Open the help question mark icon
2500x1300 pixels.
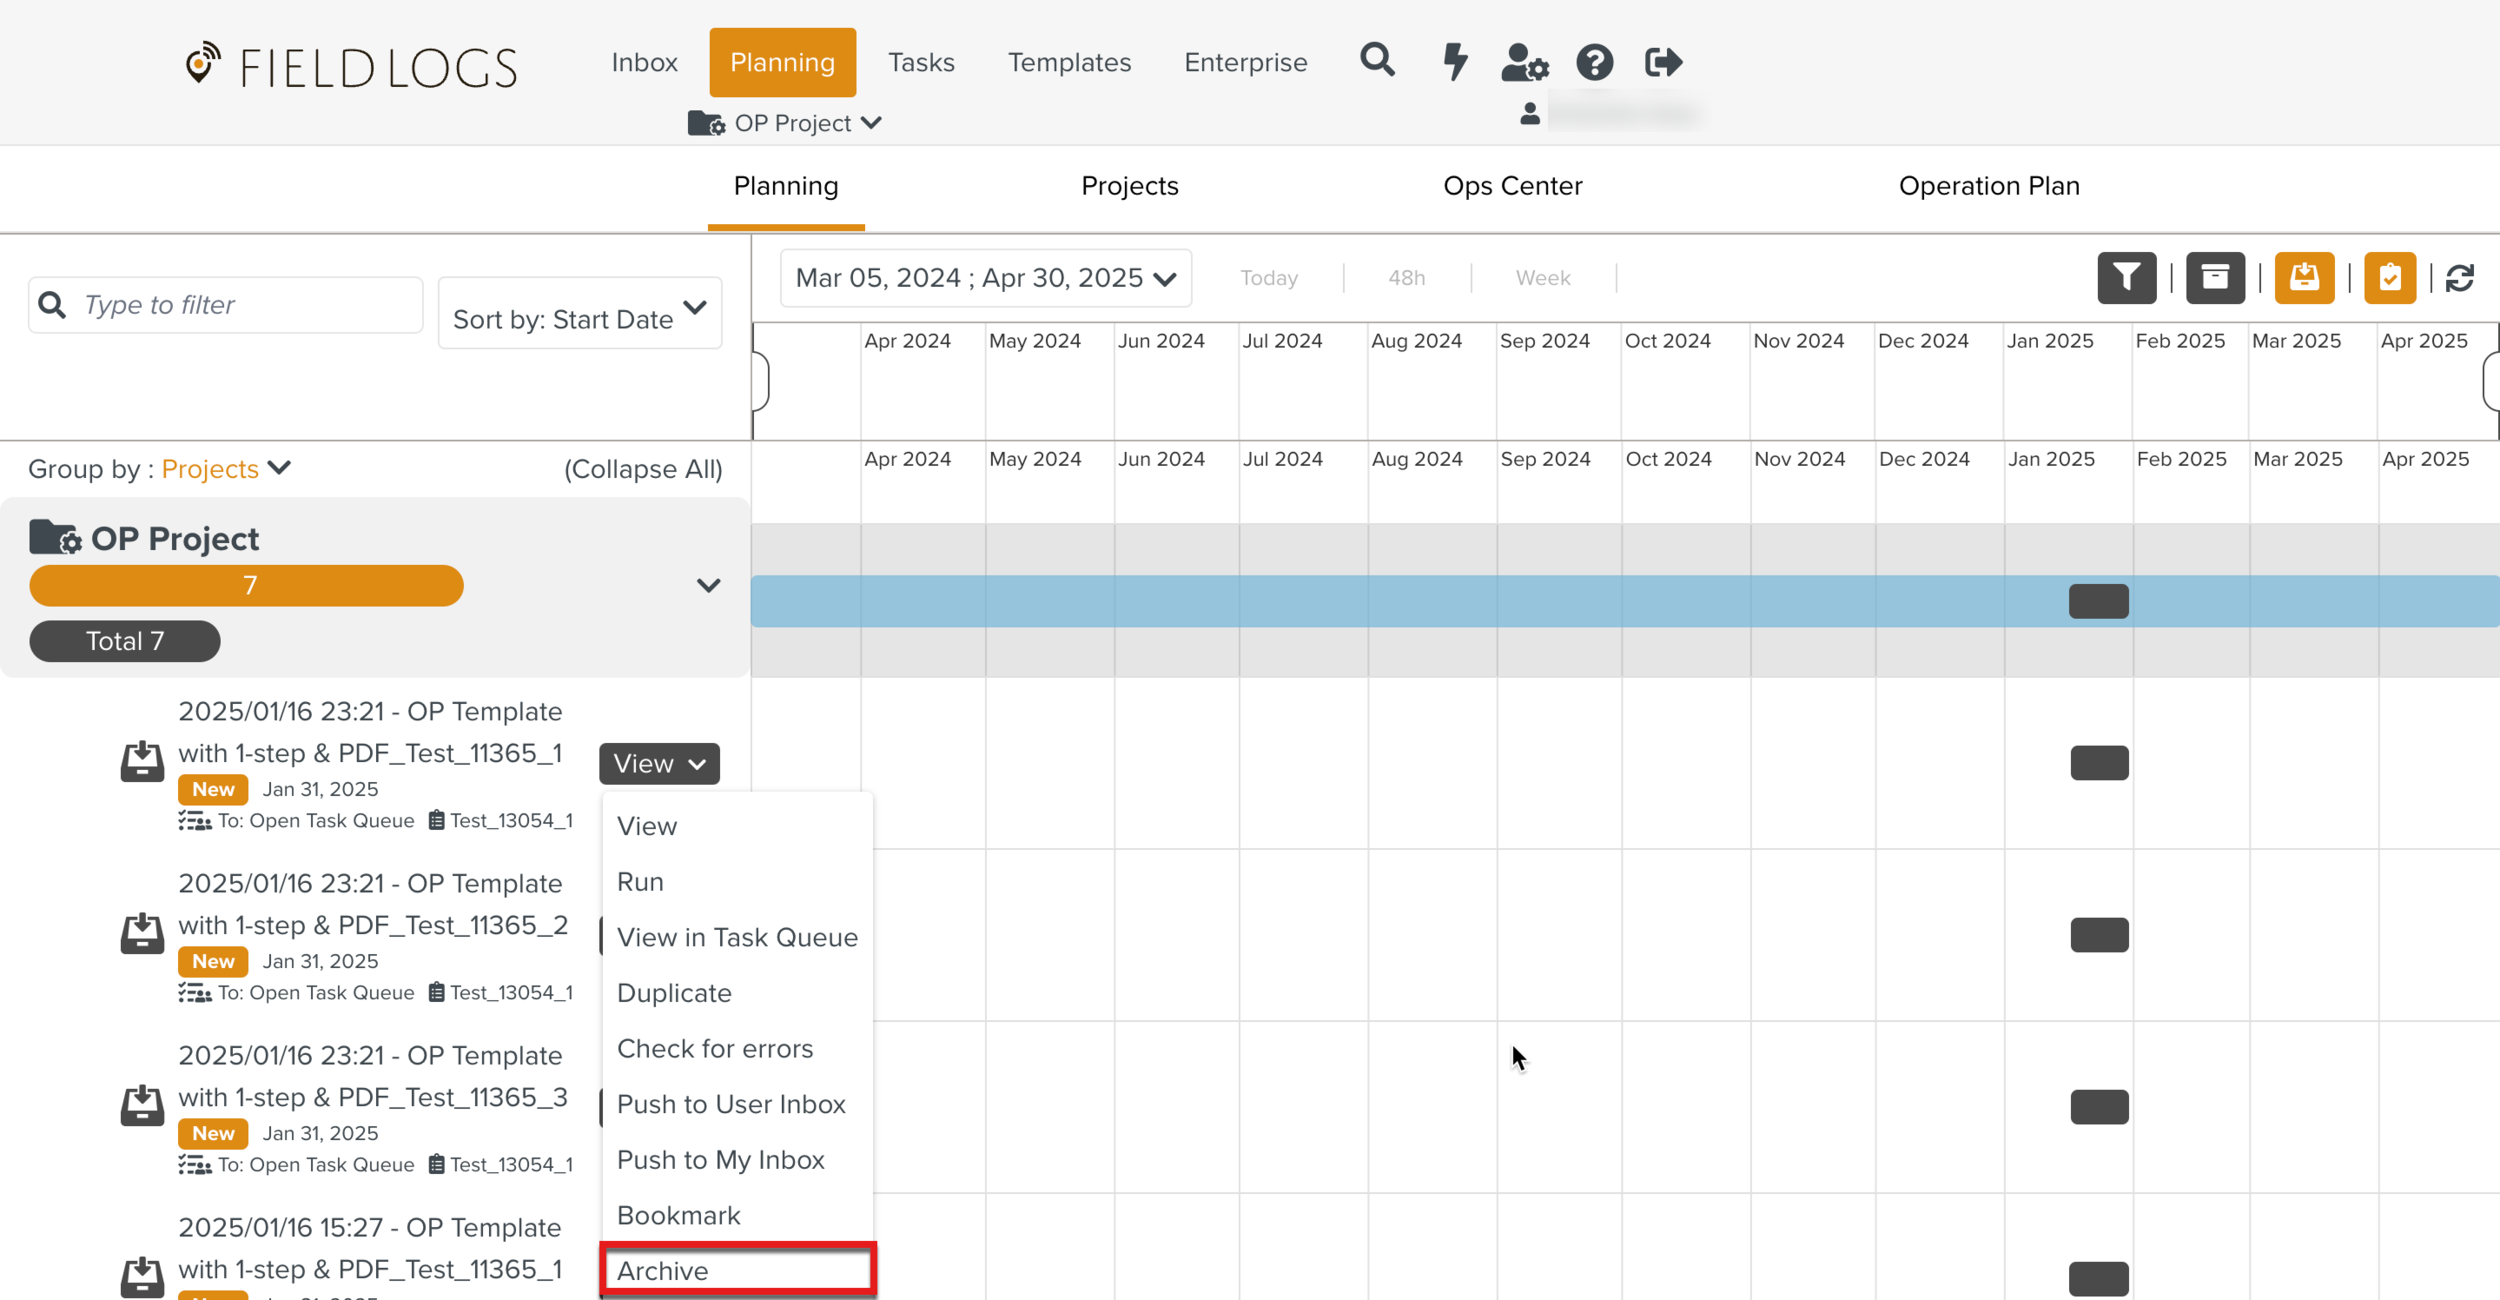[x=1594, y=62]
